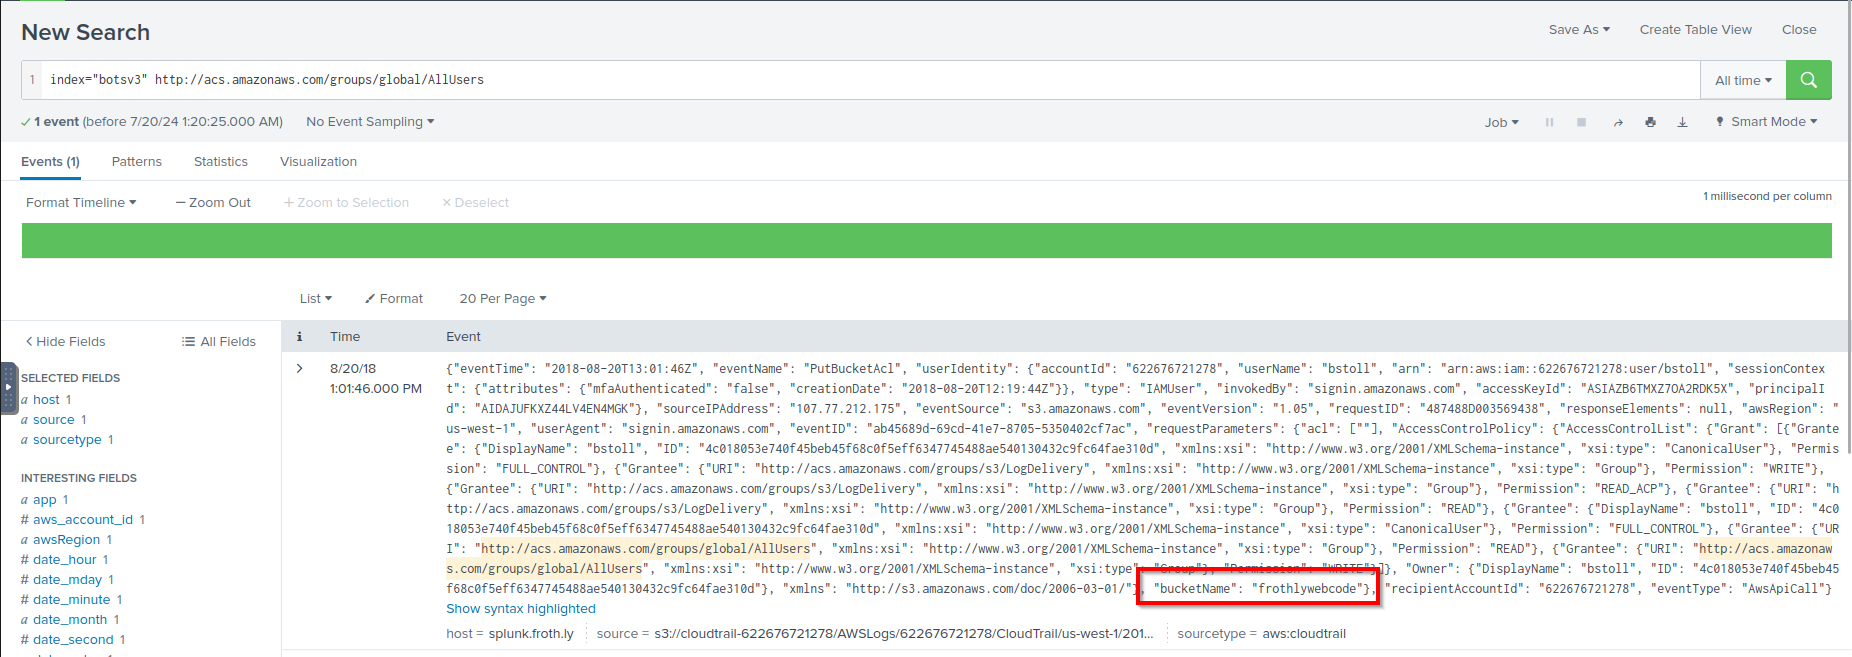Viewport: 1852px width, 657px height.
Task: Click the green timeline bar
Action: click(926, 240)
